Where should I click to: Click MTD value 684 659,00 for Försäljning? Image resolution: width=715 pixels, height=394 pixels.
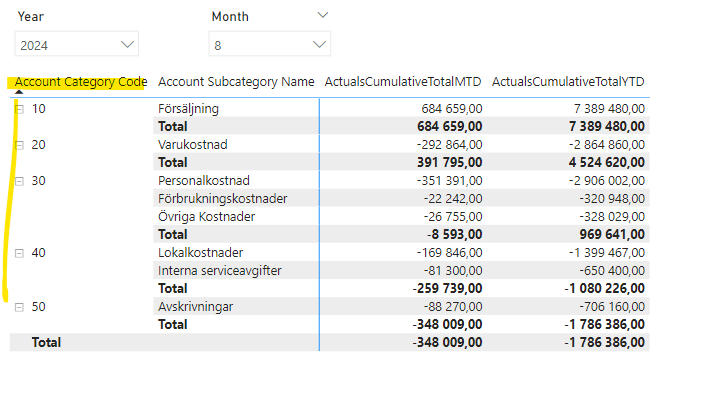[x=451, y=109]
